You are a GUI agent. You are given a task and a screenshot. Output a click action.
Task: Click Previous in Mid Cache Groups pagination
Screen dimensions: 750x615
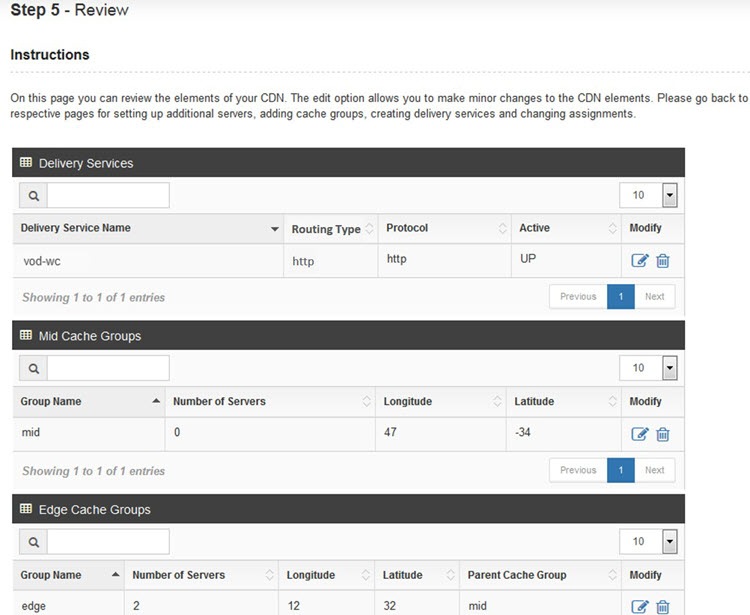[578, 470]
